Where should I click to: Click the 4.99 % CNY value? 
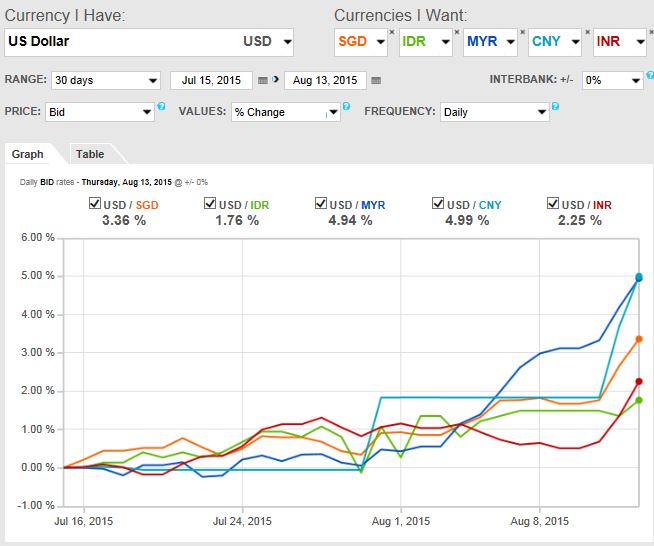pyautogui.click(x=467, y=220)
